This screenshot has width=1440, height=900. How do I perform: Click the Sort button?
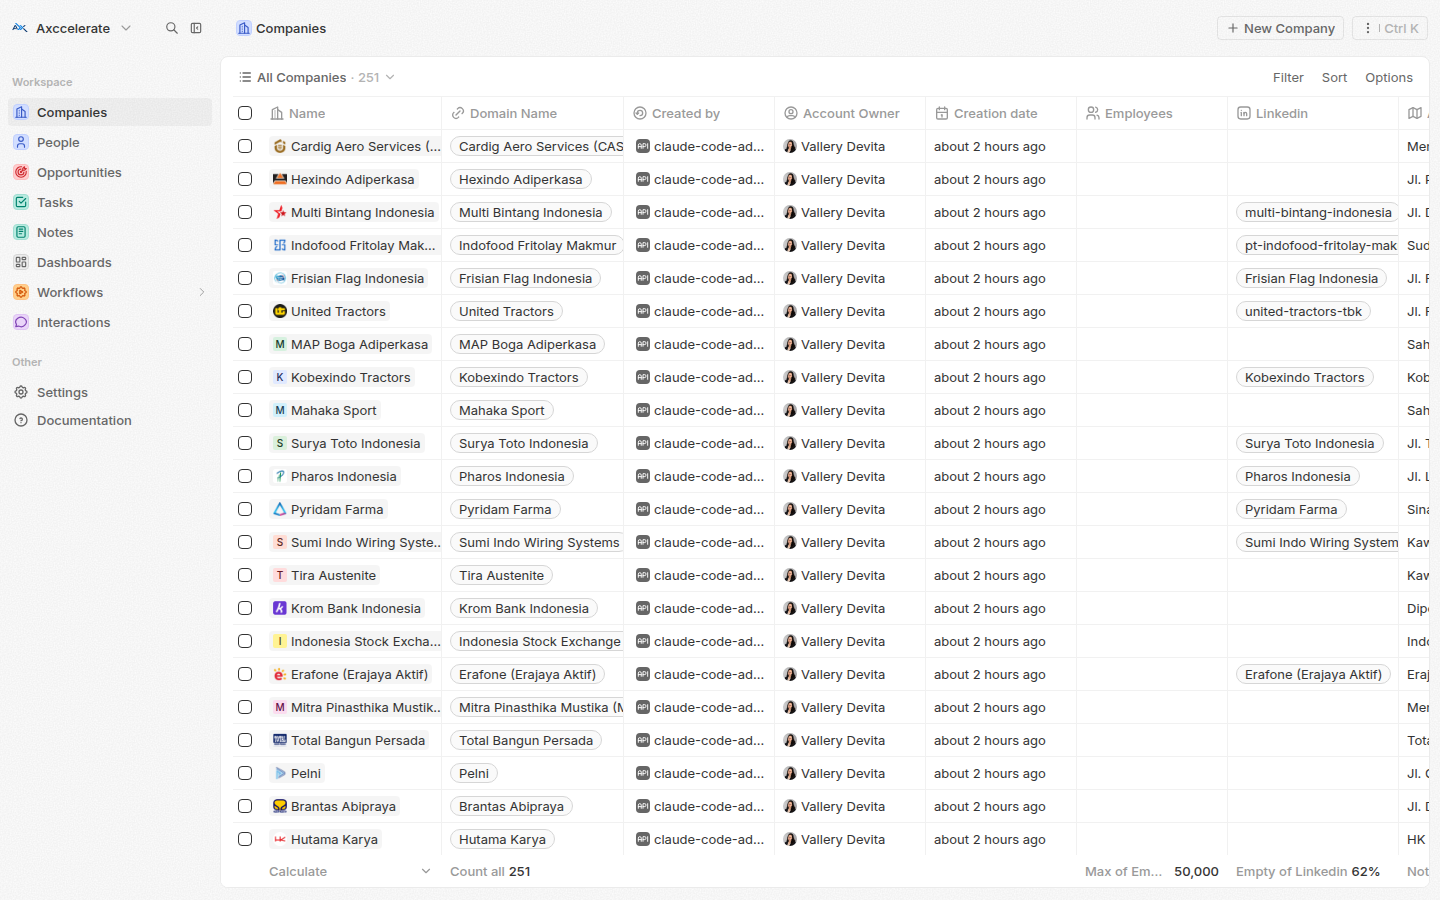click(1334, 77)
